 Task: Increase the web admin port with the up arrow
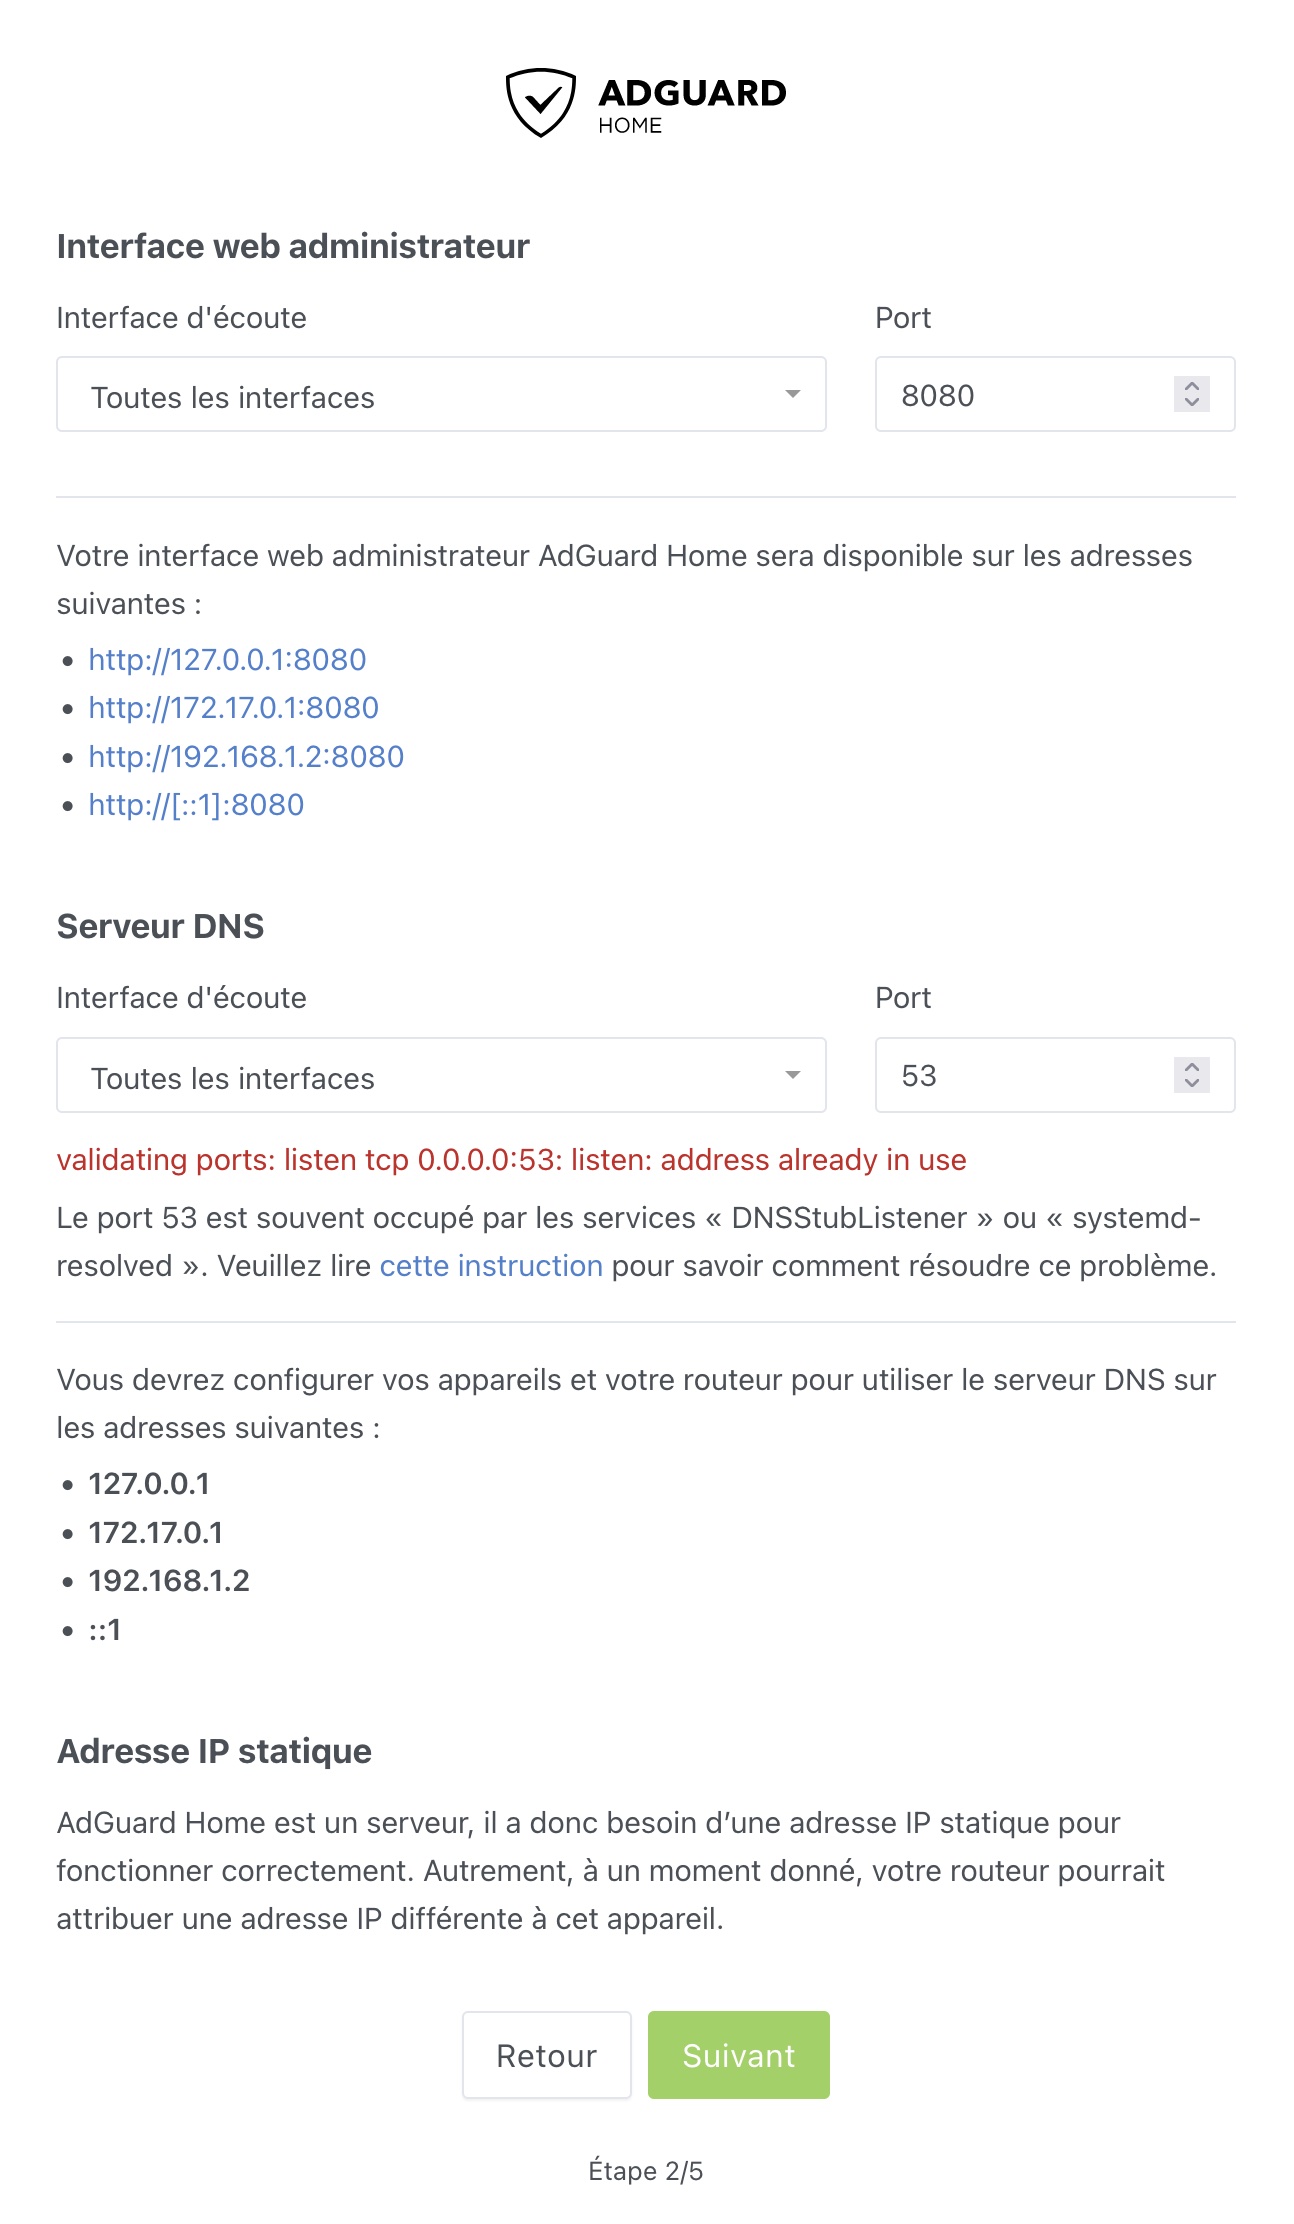1191,385
